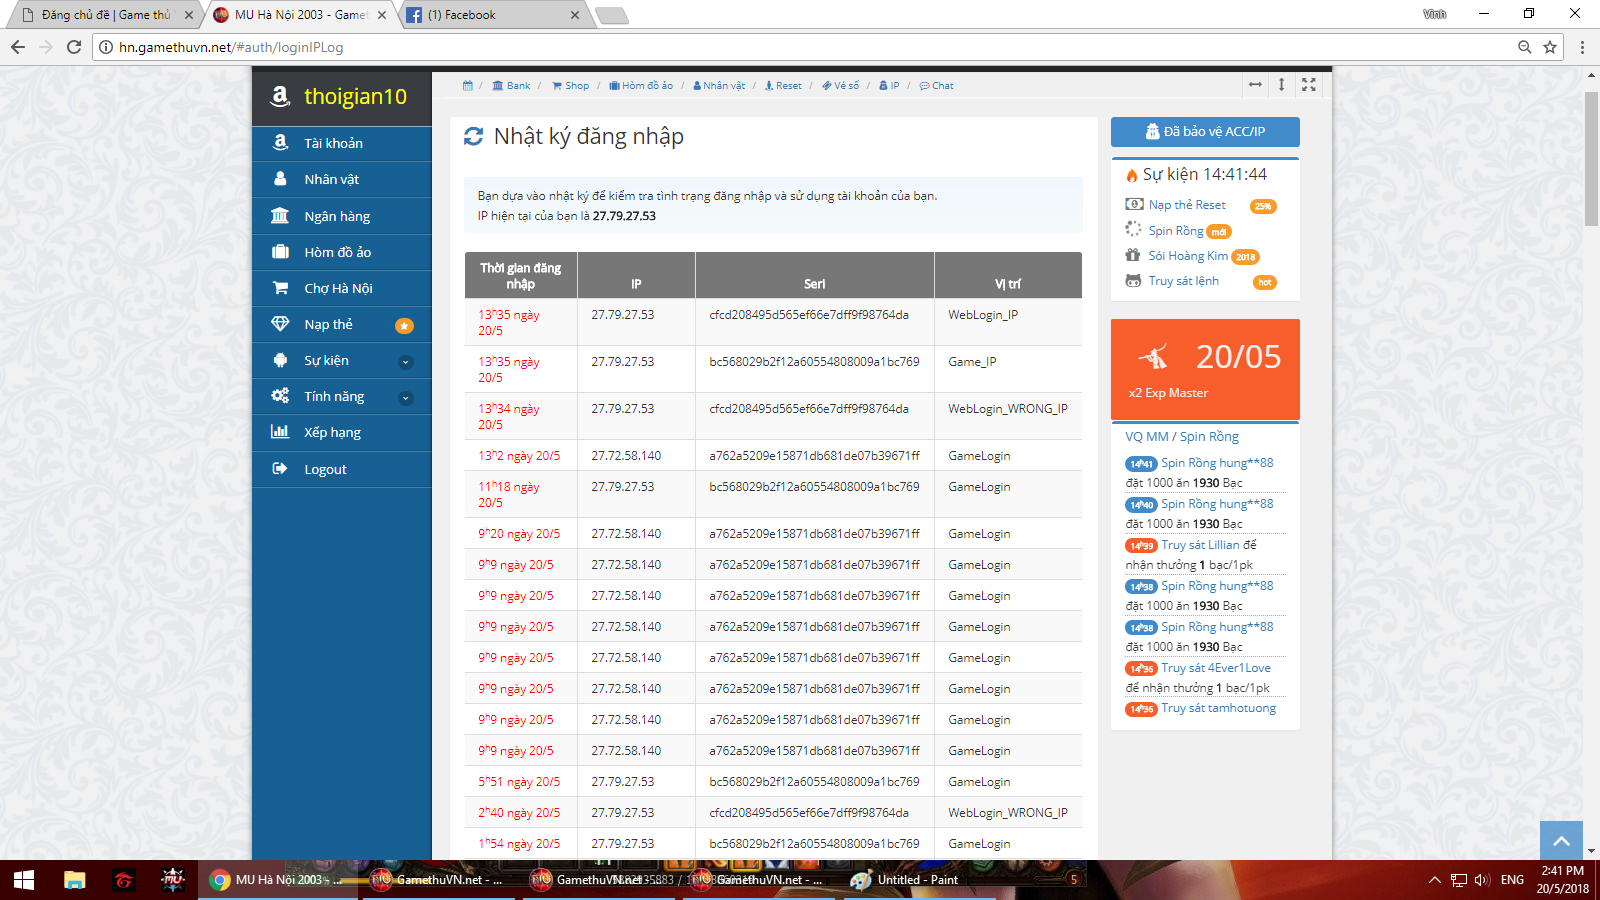Click the Chrome zoom magnifier icon
The height and width of the screenshot is (900, 1600).
1524,47
